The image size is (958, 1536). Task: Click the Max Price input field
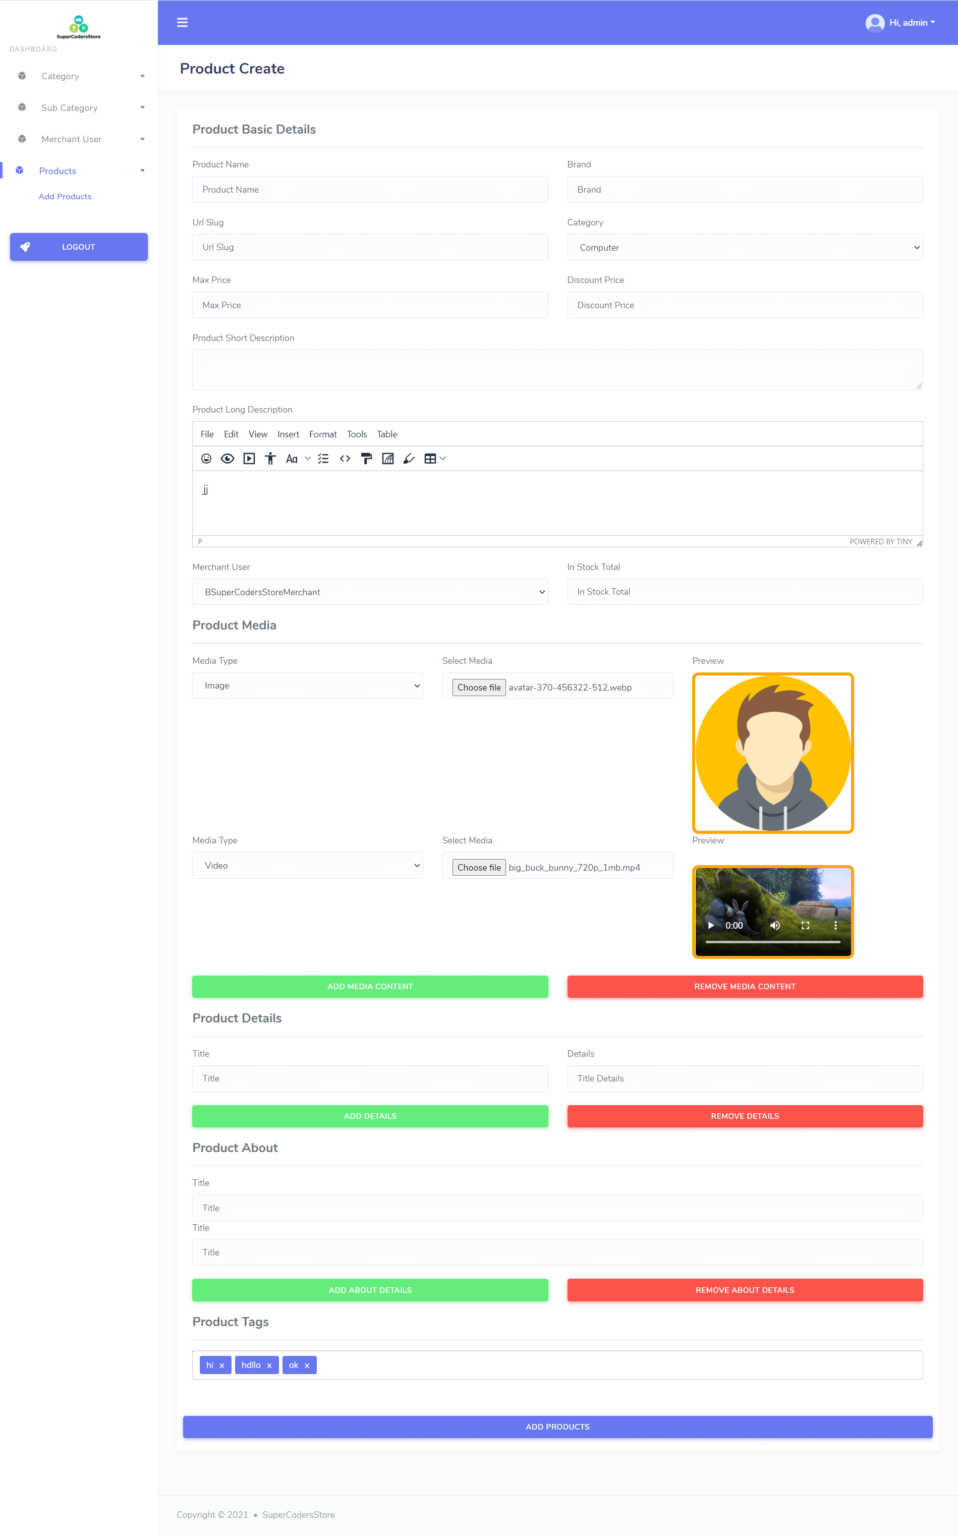click(x=370, y=305)
